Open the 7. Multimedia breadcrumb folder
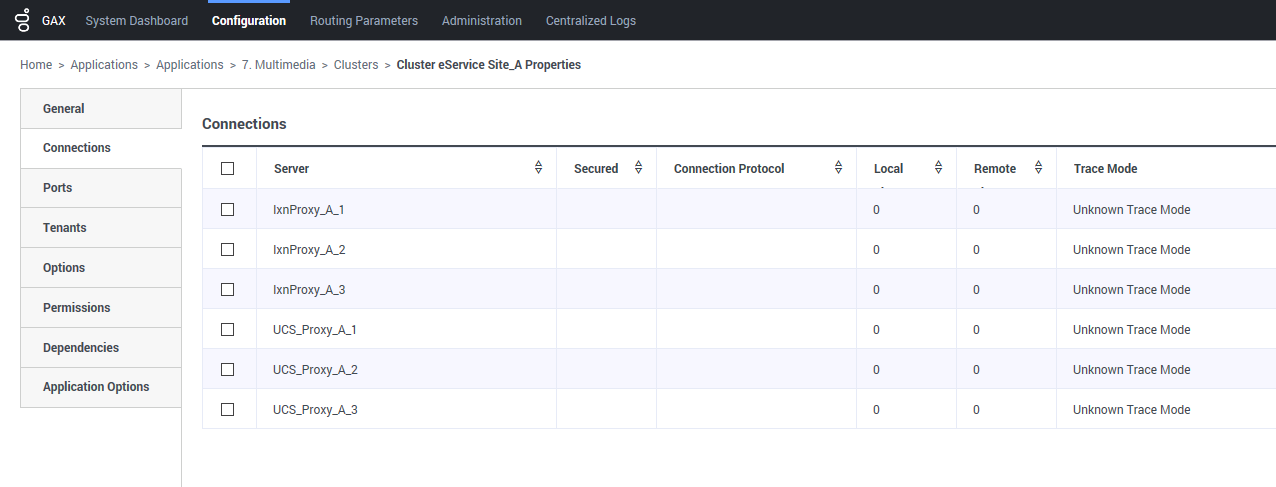The height and width of the screenshot is (487, 1276). [278, 65]
